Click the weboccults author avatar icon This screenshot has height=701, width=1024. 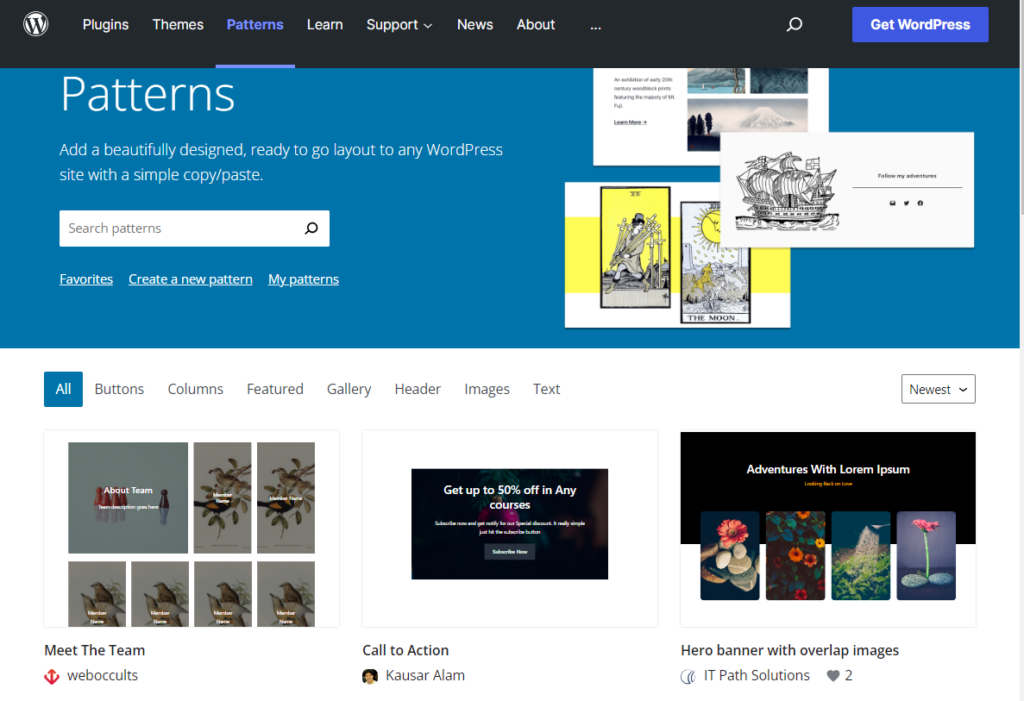click(x=52, y=676)
